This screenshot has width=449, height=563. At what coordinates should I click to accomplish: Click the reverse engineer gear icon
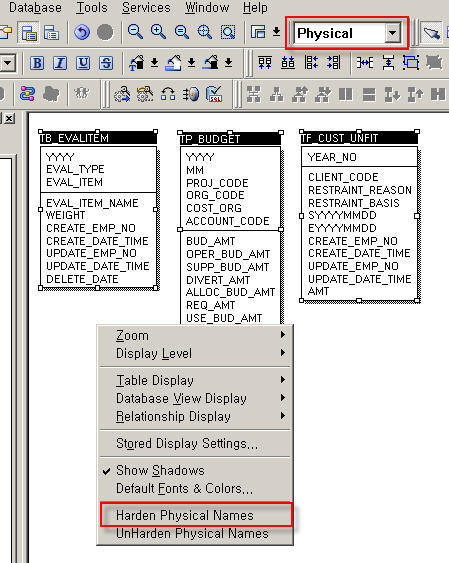[x=145, y=94]
